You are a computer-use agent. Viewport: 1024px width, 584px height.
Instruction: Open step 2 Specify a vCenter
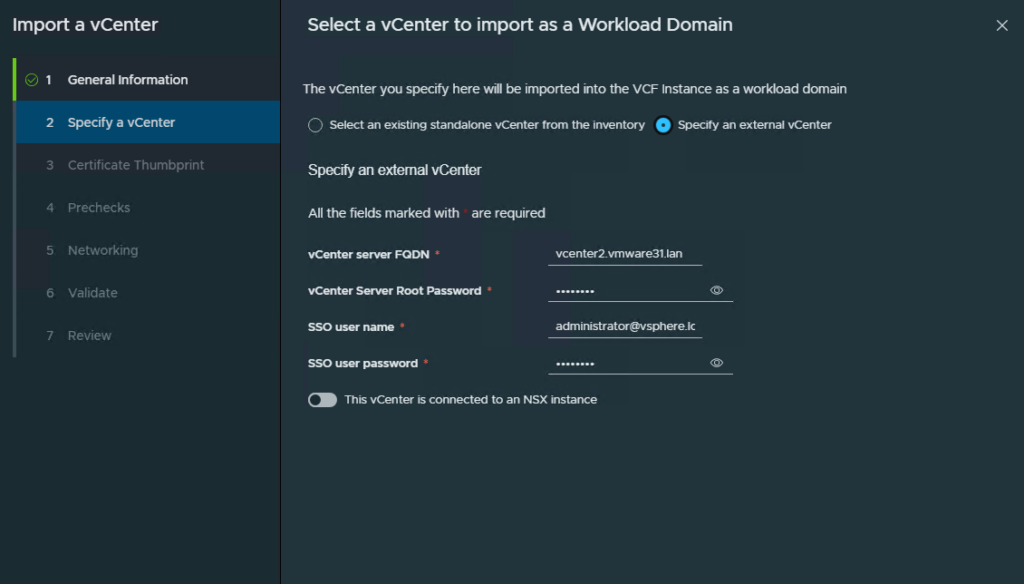[x=121, y=123]
